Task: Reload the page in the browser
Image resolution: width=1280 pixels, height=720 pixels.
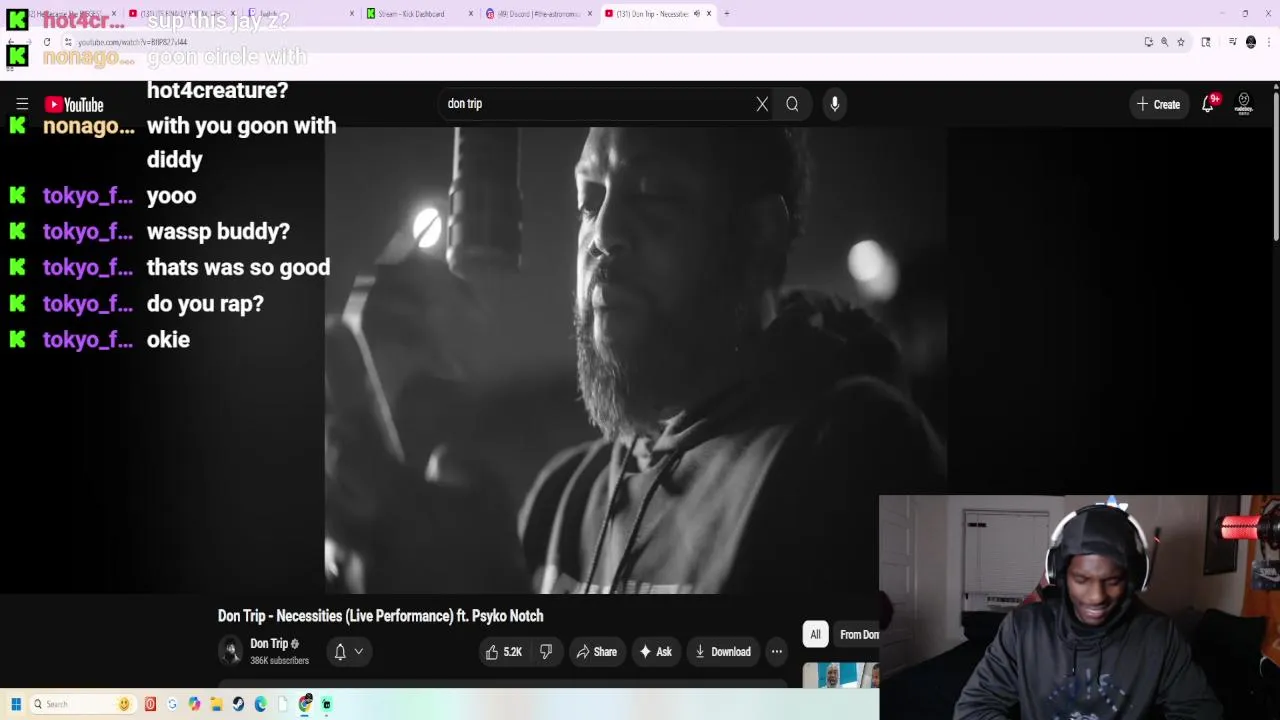Action: (47, 42)
